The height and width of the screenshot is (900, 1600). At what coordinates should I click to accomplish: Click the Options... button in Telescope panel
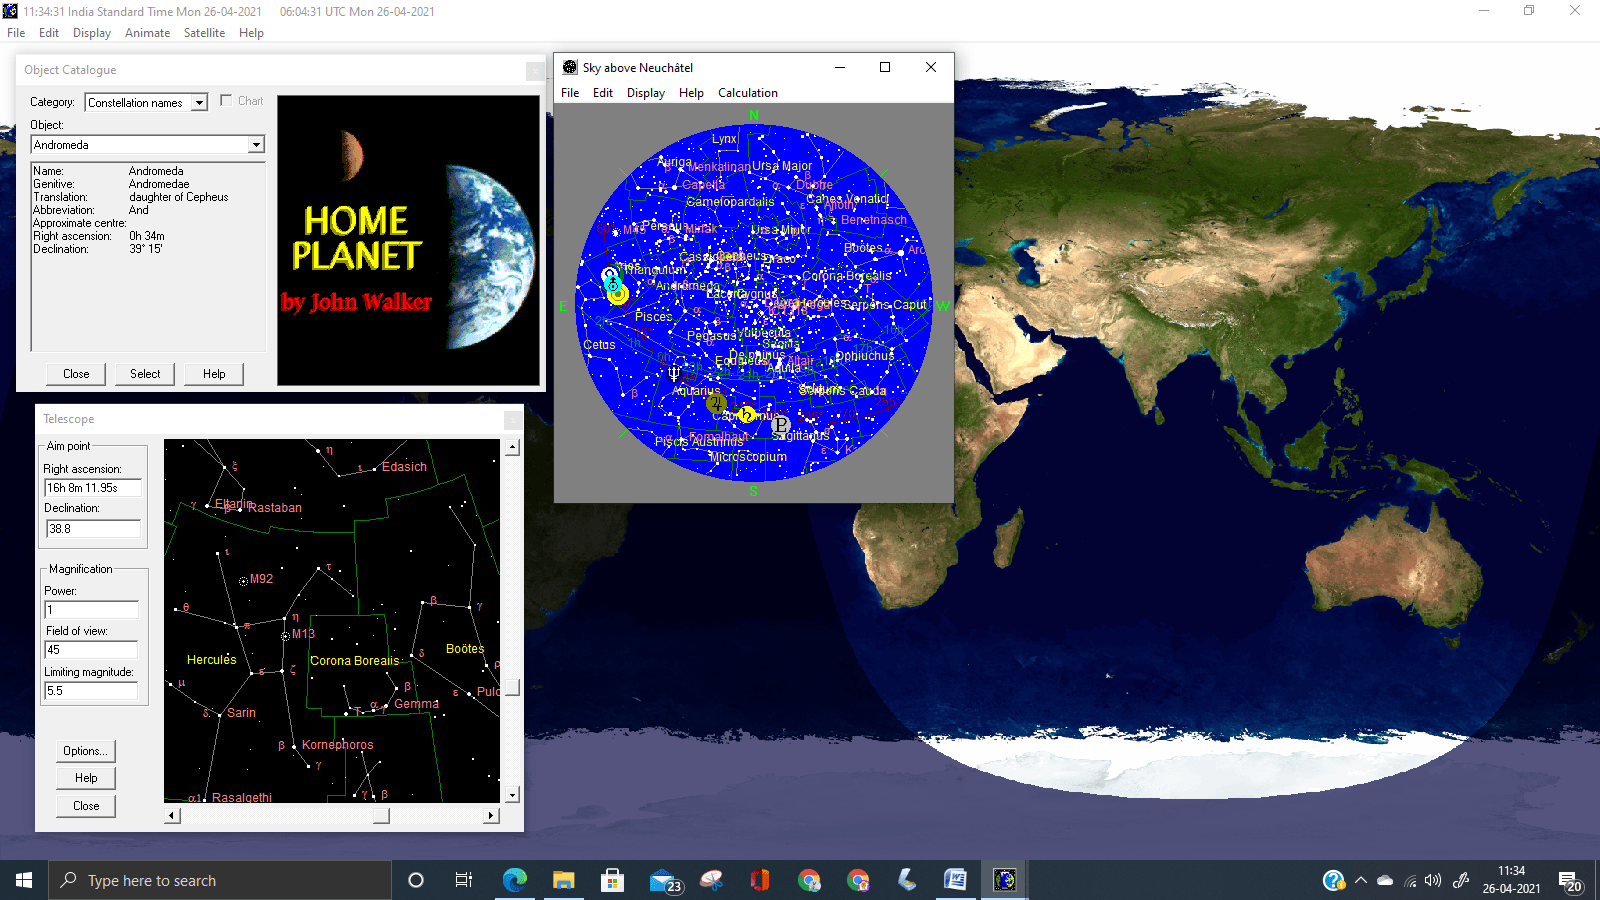(x=86, y=751)
